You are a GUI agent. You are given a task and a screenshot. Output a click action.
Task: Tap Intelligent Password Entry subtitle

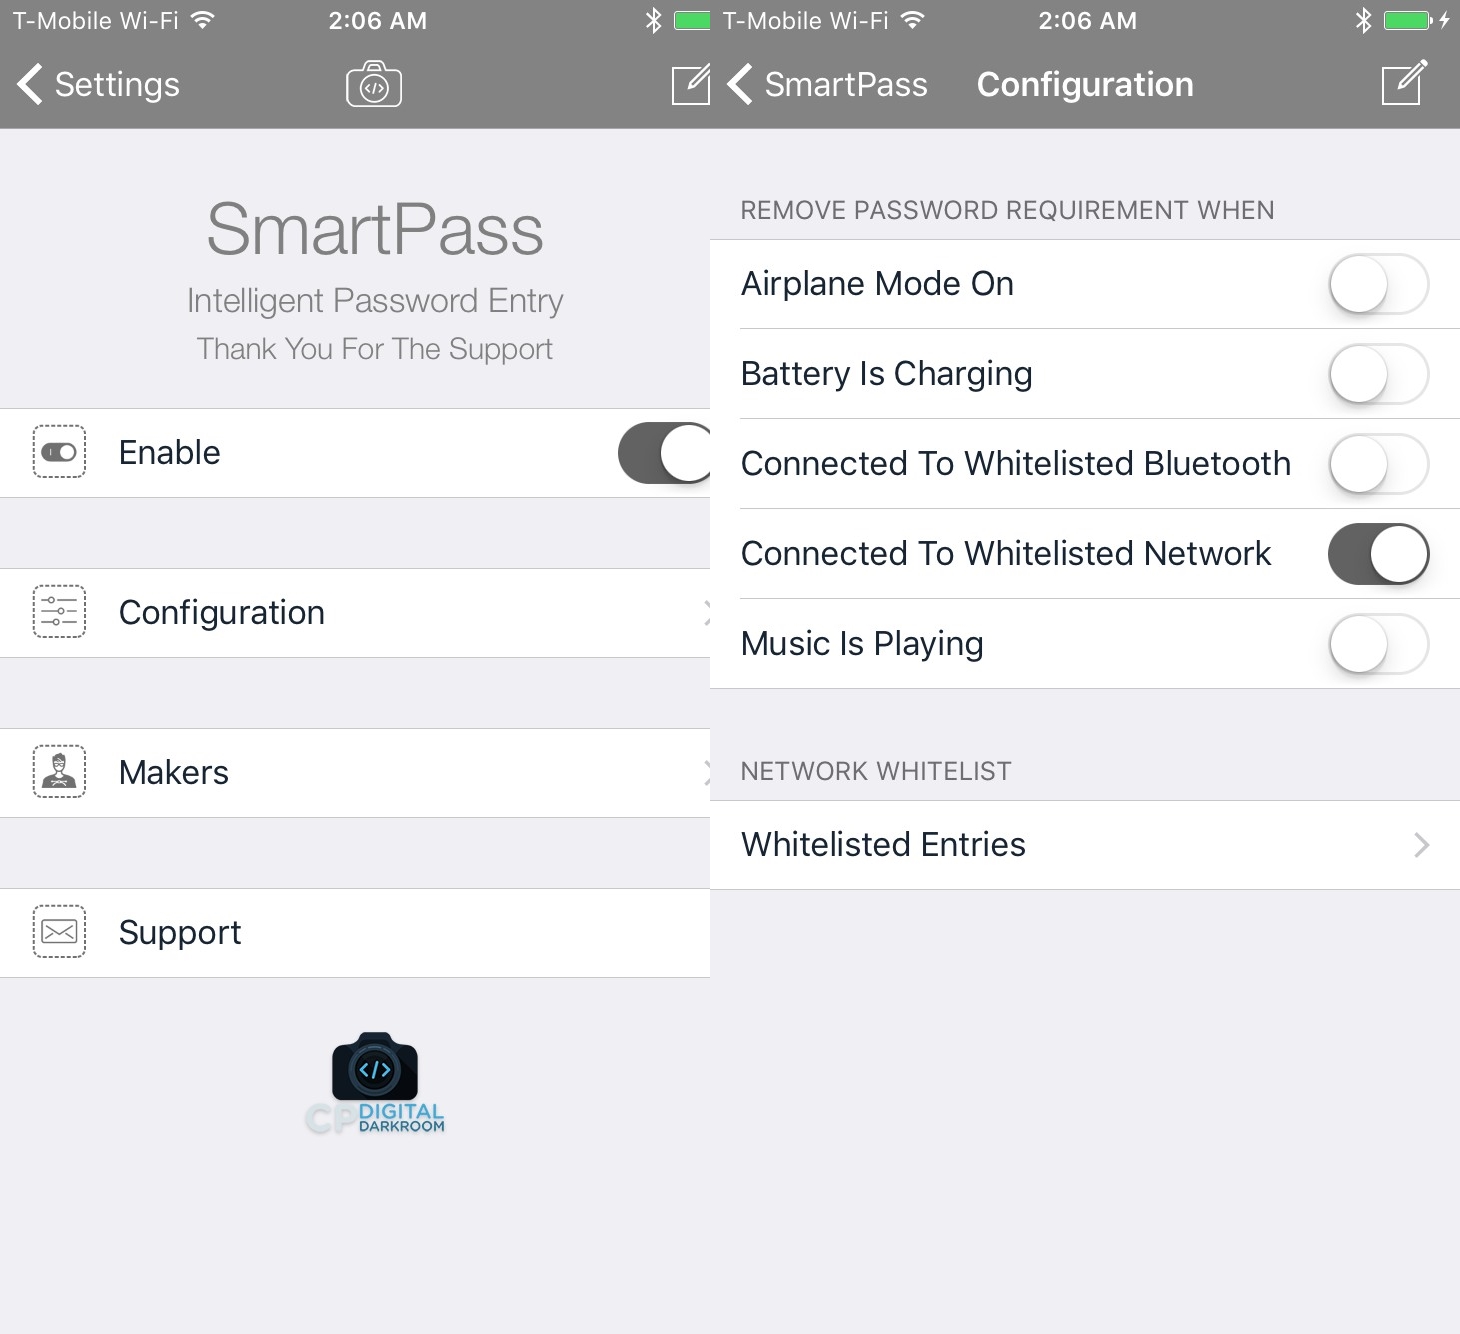[375, 301]
